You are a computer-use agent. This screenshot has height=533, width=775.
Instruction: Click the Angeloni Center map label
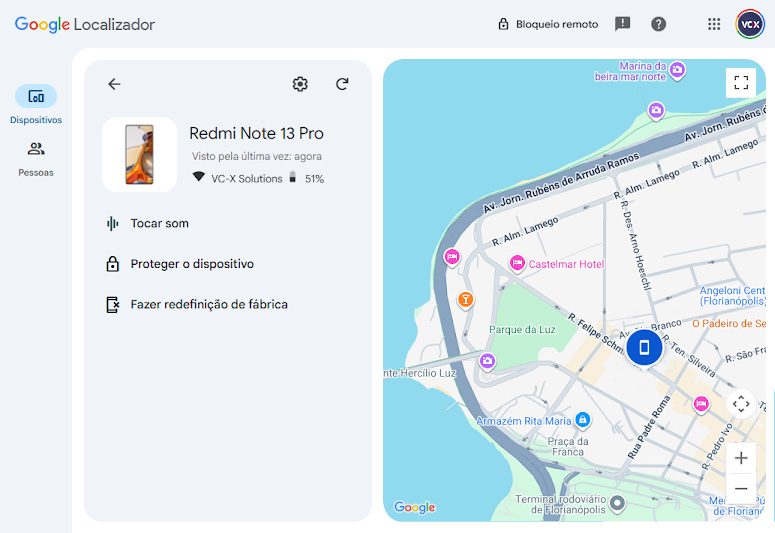point(732,296)
